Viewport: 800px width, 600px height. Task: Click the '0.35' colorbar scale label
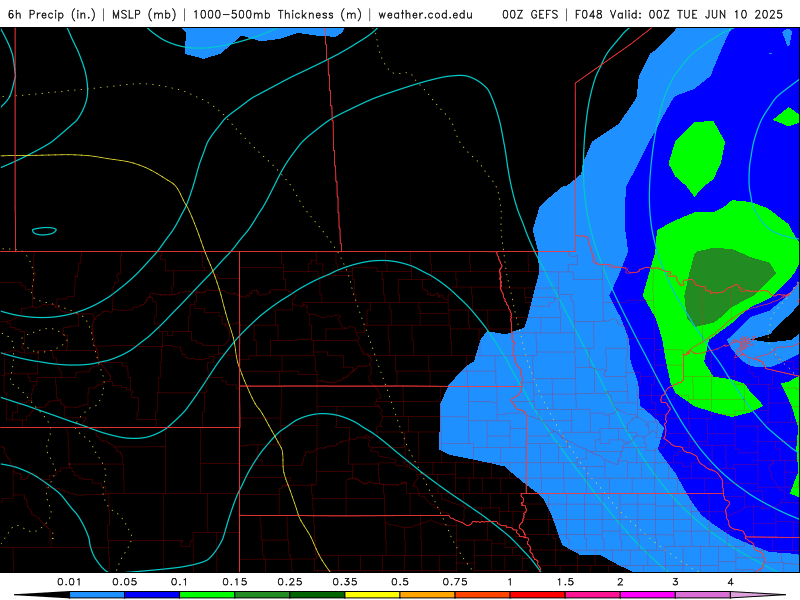[x=345, y=582]
